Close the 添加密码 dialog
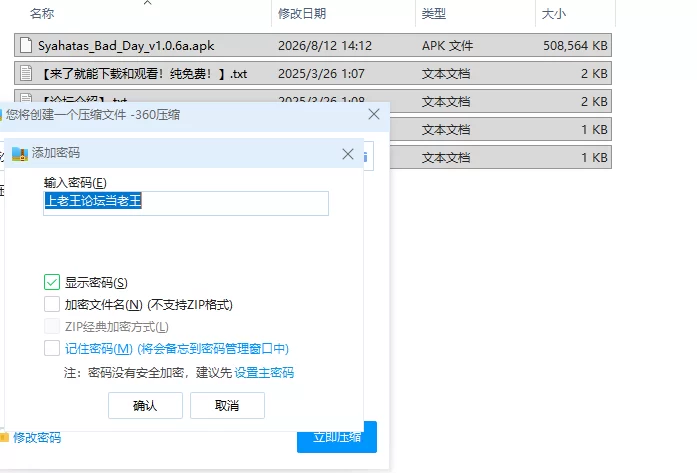Screen dimensions: 697x473 click(x=348, y=154)
